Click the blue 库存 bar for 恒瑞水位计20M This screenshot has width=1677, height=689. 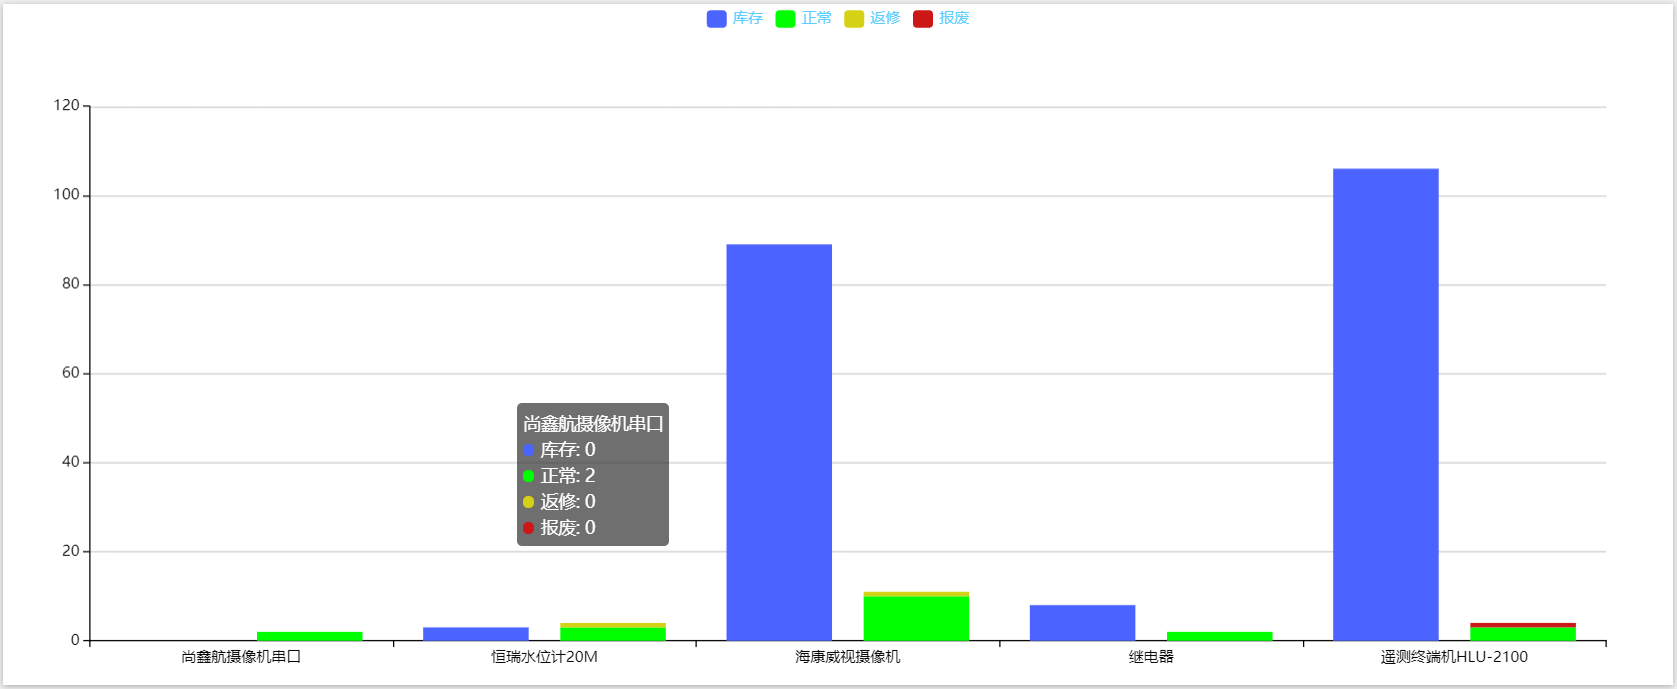pos(476,633)
